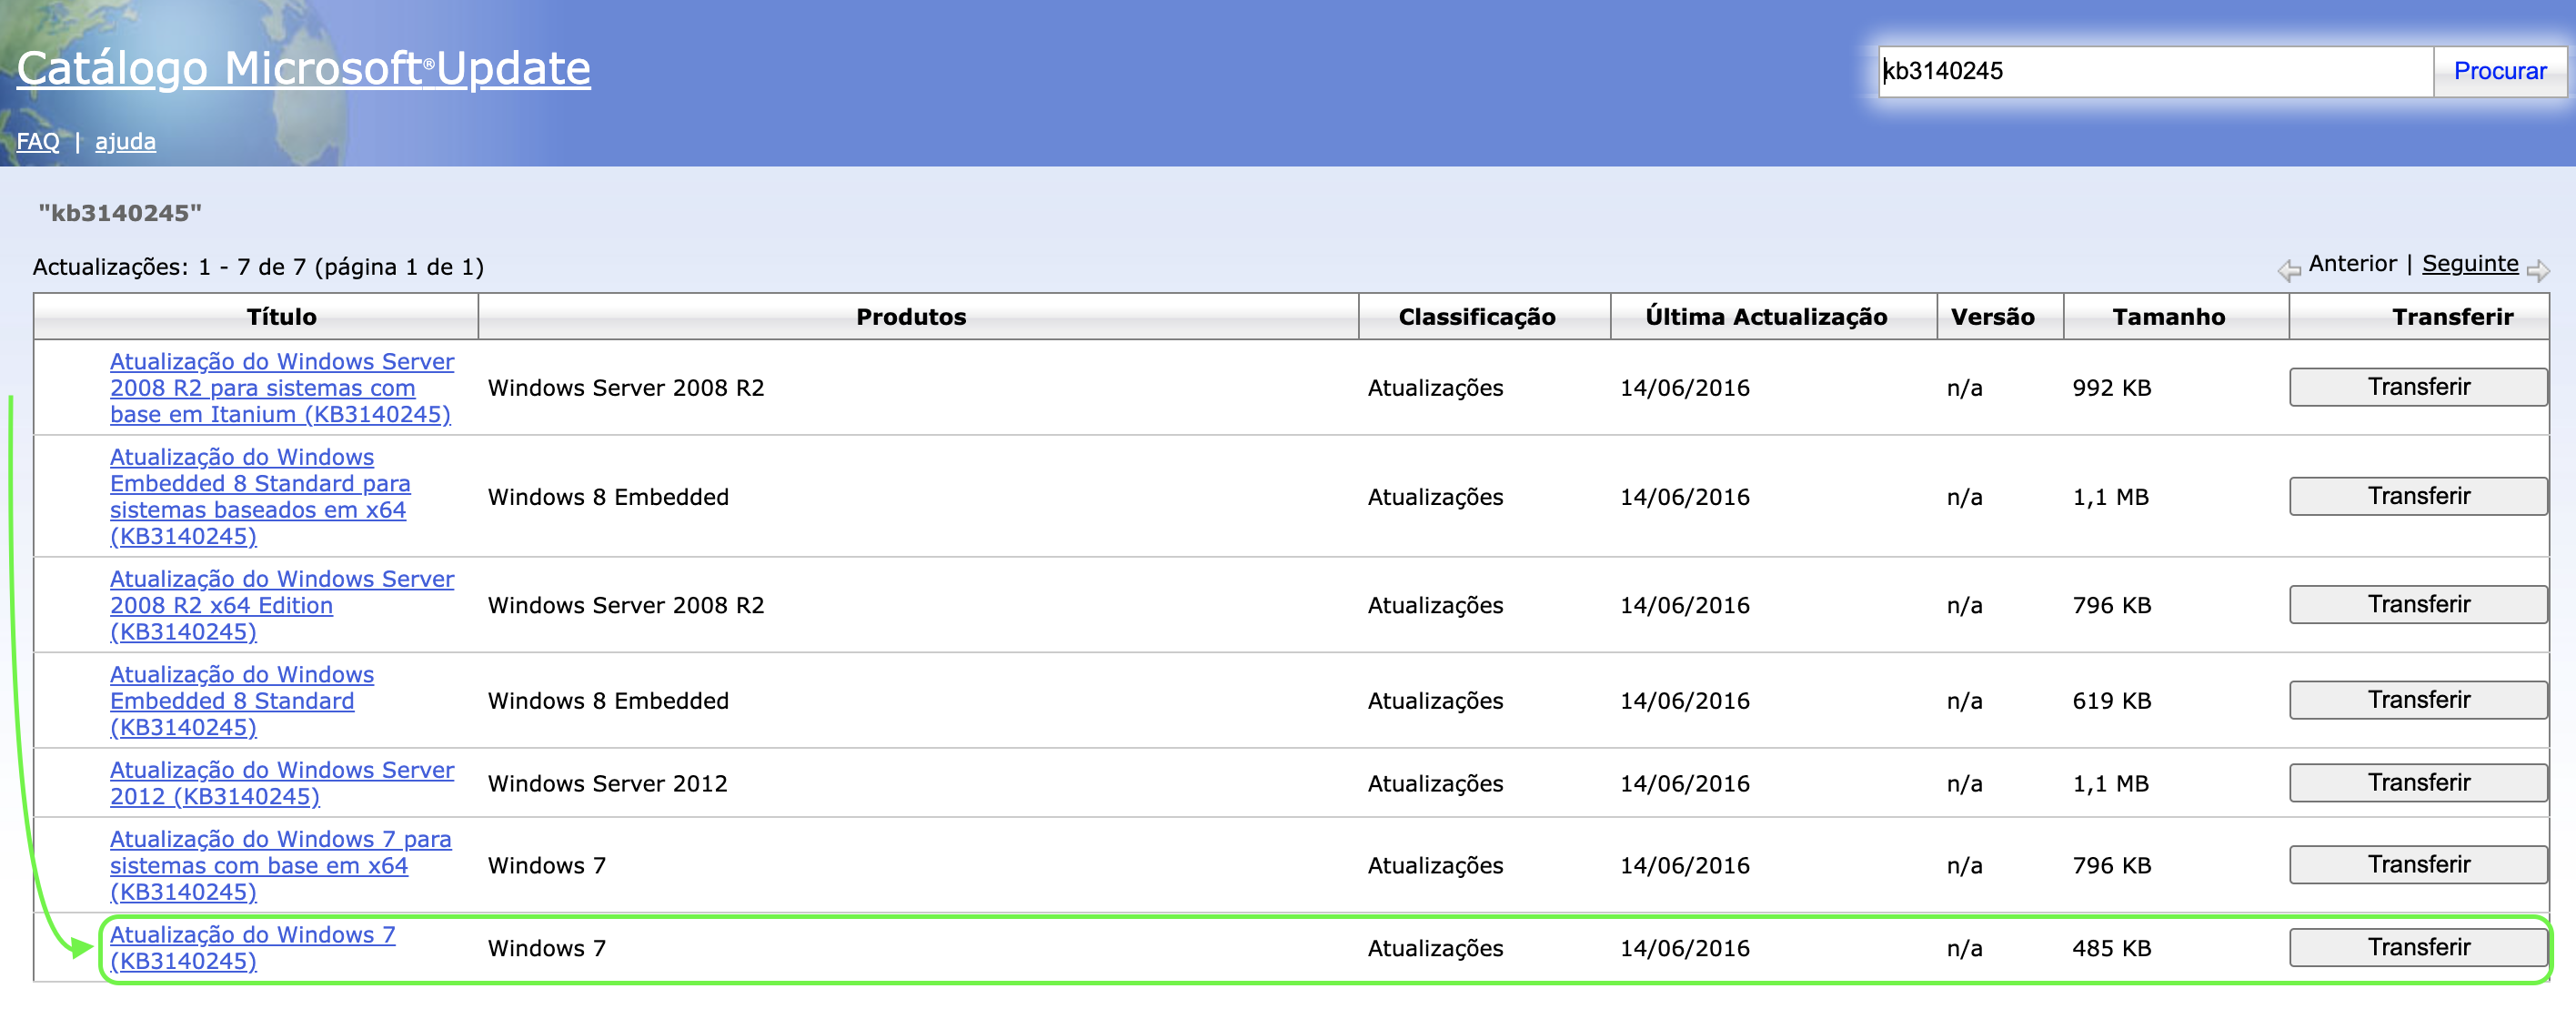Open Windows Embedded 8 Standard 619 KB update link
2576x1019 pixels.
(x=242, y=701)
